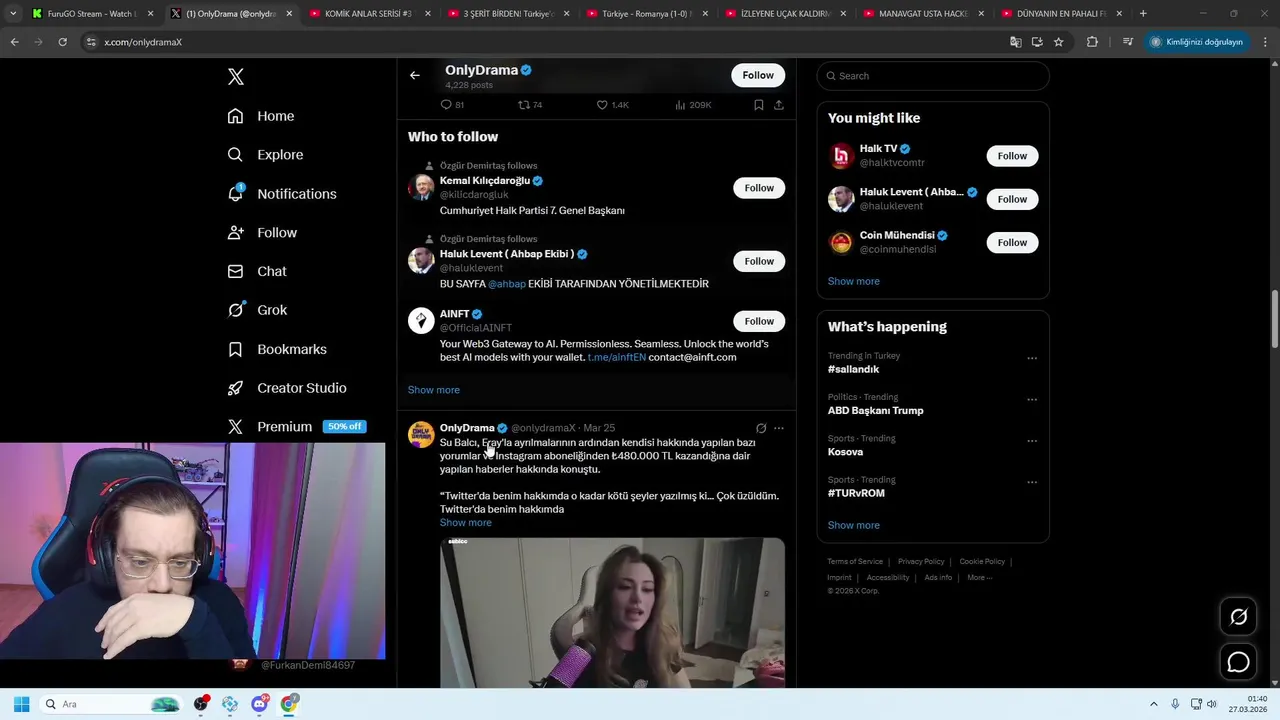The width and height of the screenshot is (1280, 720).
Task: Open the t.me/ainftEN link
Action: [616, 357]
